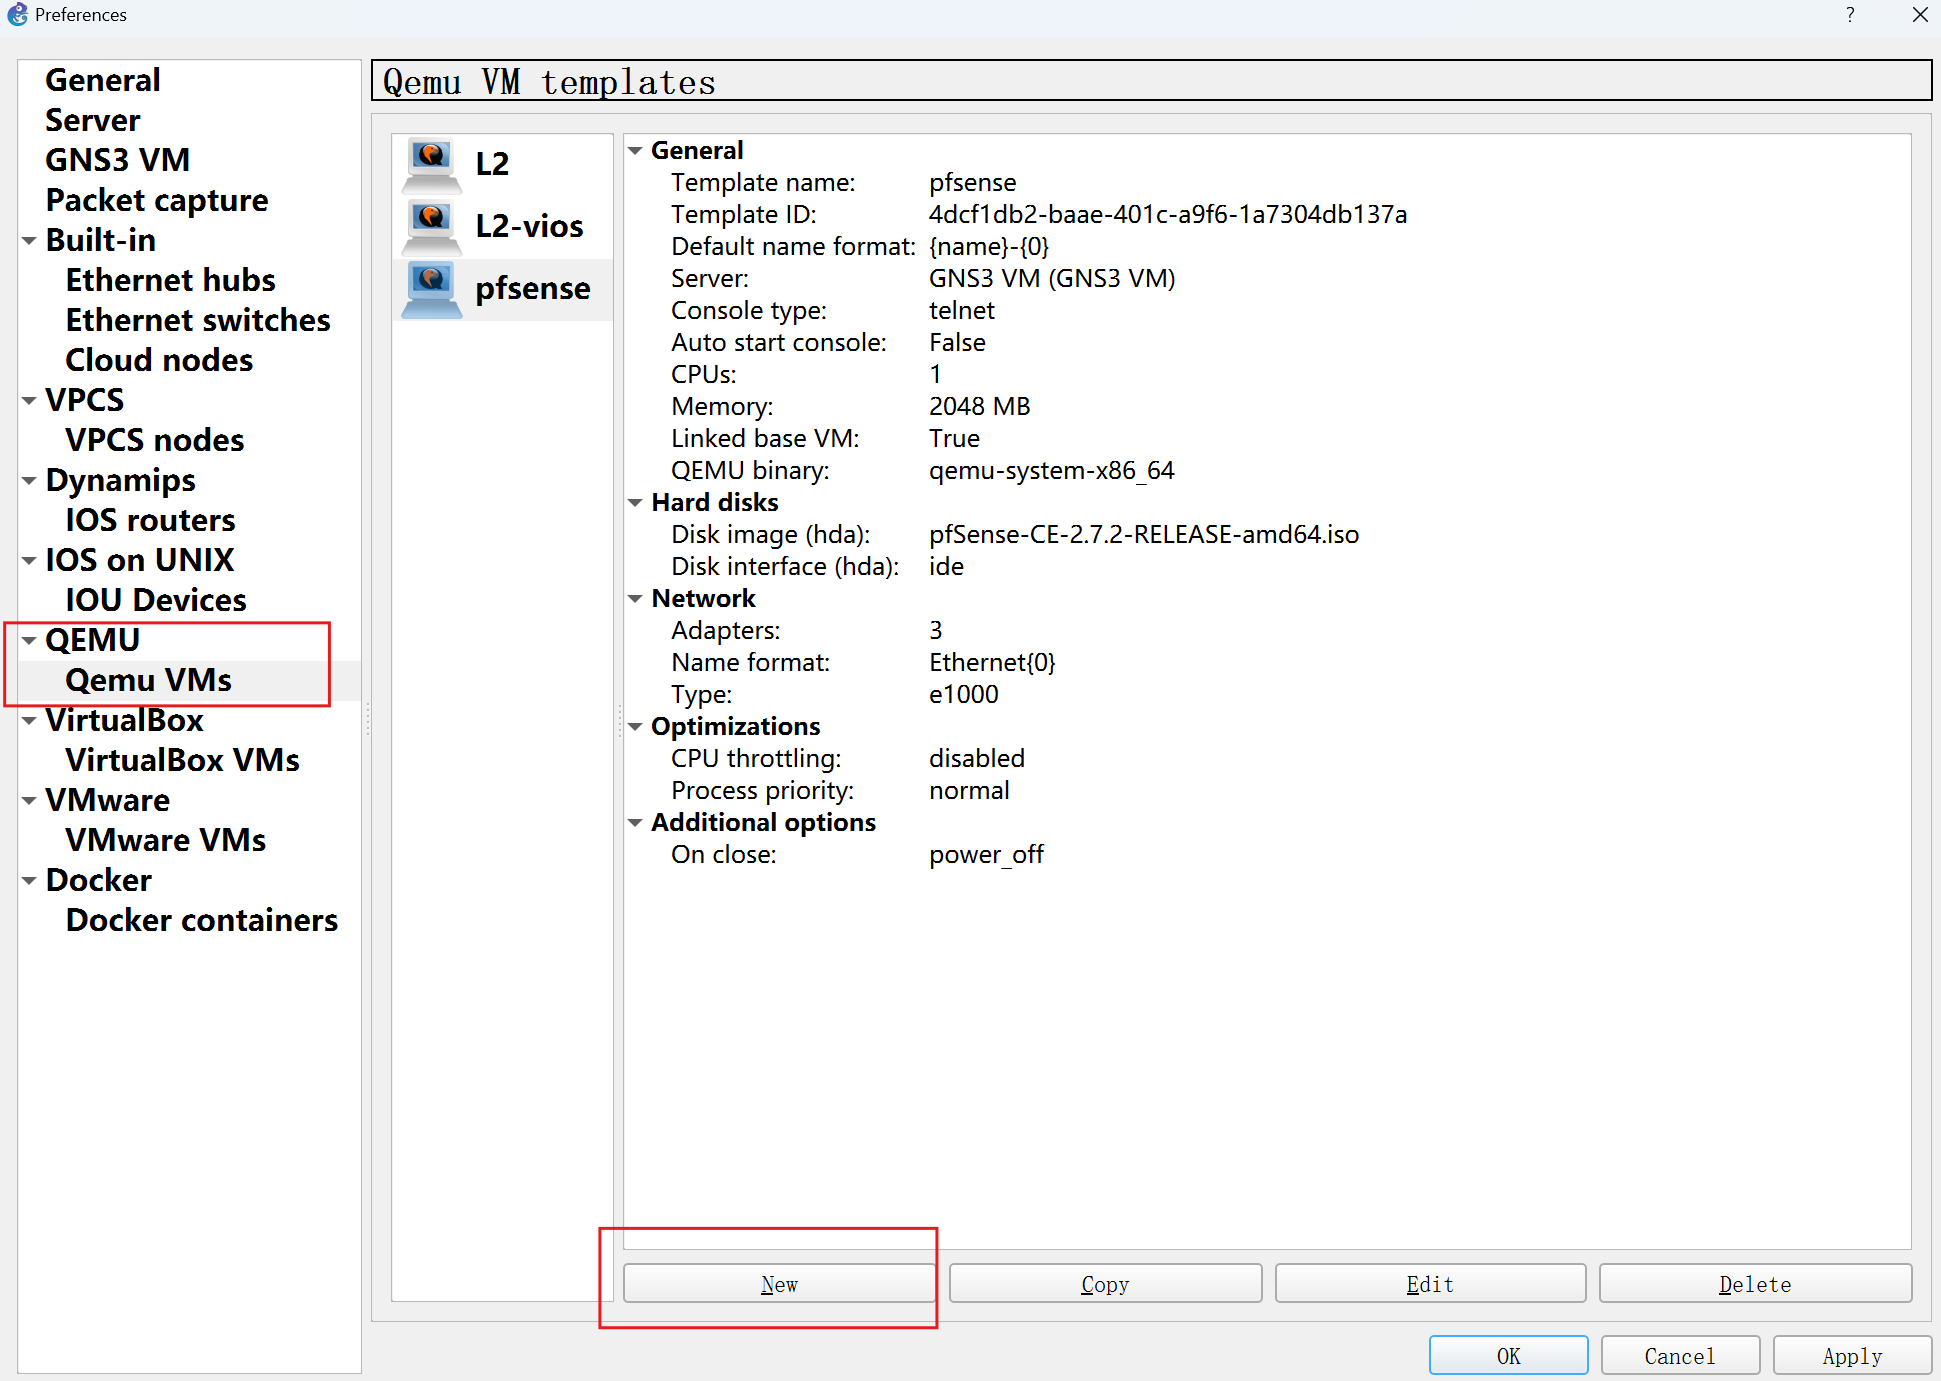The width and height of the screenshot is (1941, 1381).
Task: Click the help question mark icon
Action: coord(1850,15)
